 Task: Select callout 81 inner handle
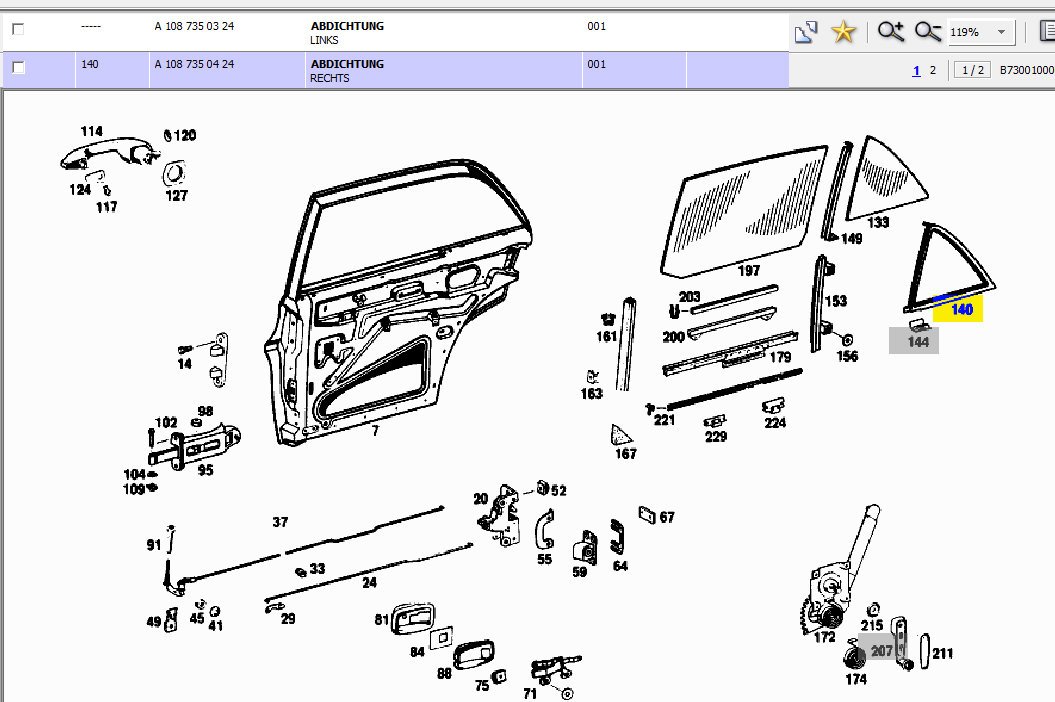click(x=381, y=619)
